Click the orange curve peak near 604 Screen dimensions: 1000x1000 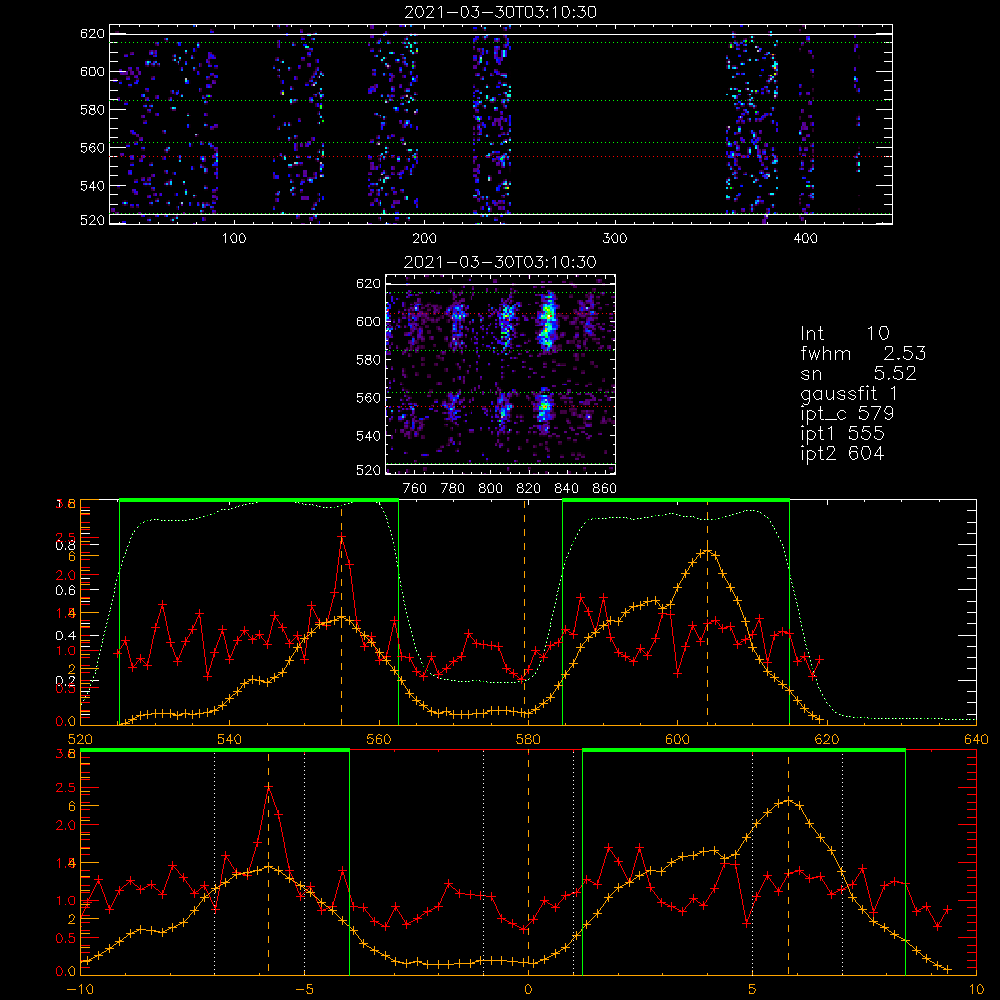(707, 551)
